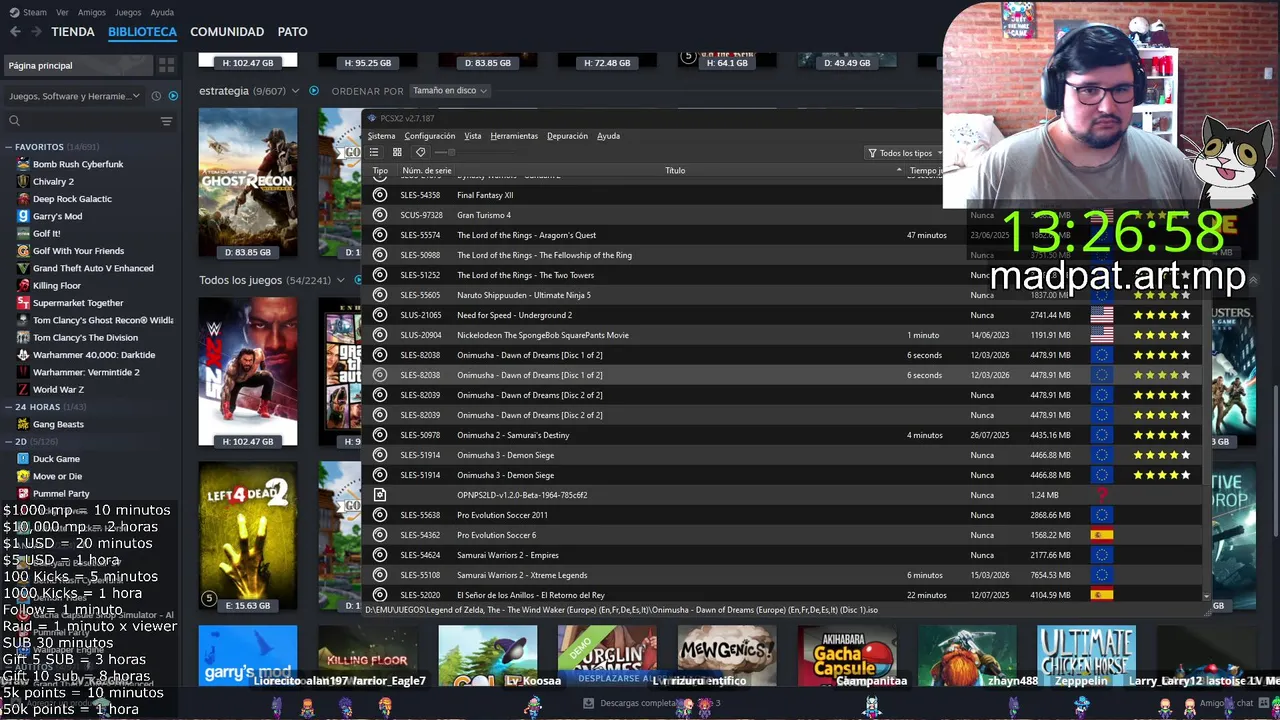This screenshot has width=1280, height=720.
Task: Click the disc icon of Pro Evolution Soccer 2011
Action: 380,515
